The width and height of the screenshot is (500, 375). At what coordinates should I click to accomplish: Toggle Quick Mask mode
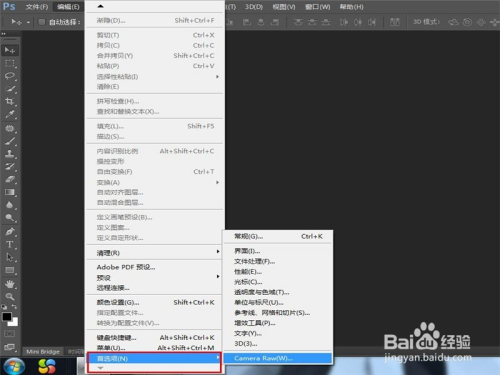point(10,334)
